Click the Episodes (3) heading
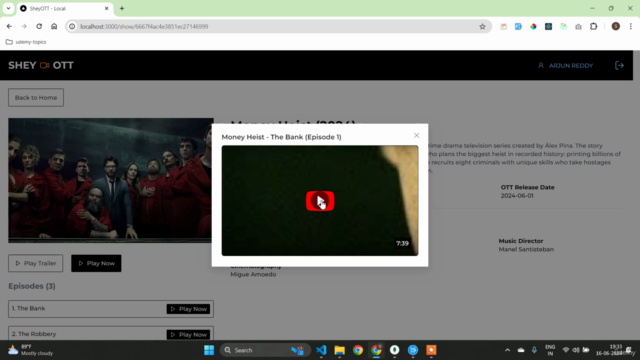 coord(32,286)
